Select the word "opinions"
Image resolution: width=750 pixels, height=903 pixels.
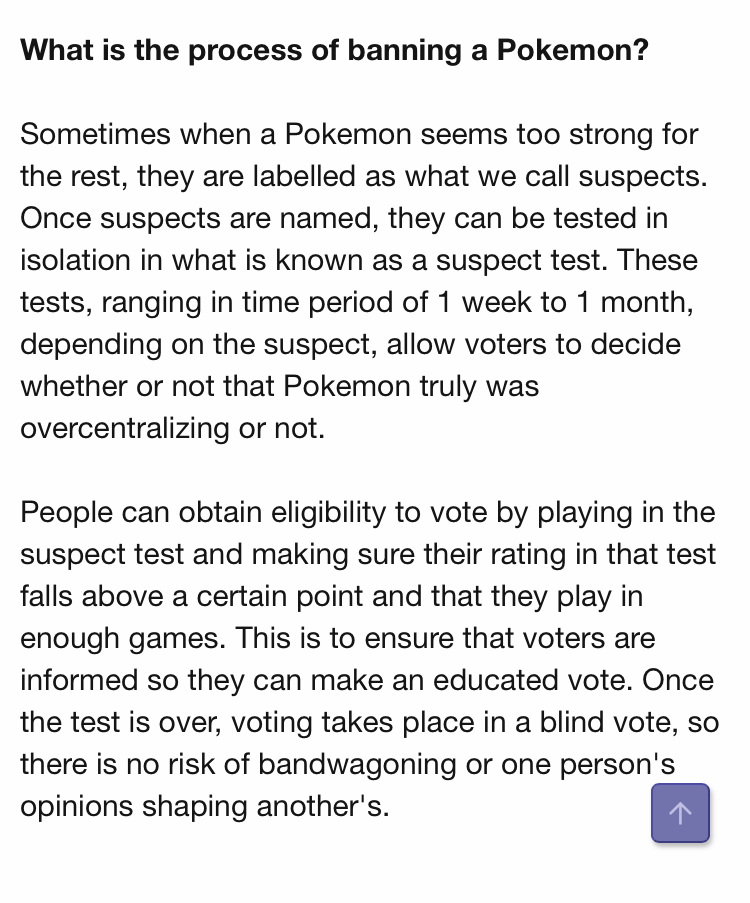pyautogui.click(x=77, y=807)
